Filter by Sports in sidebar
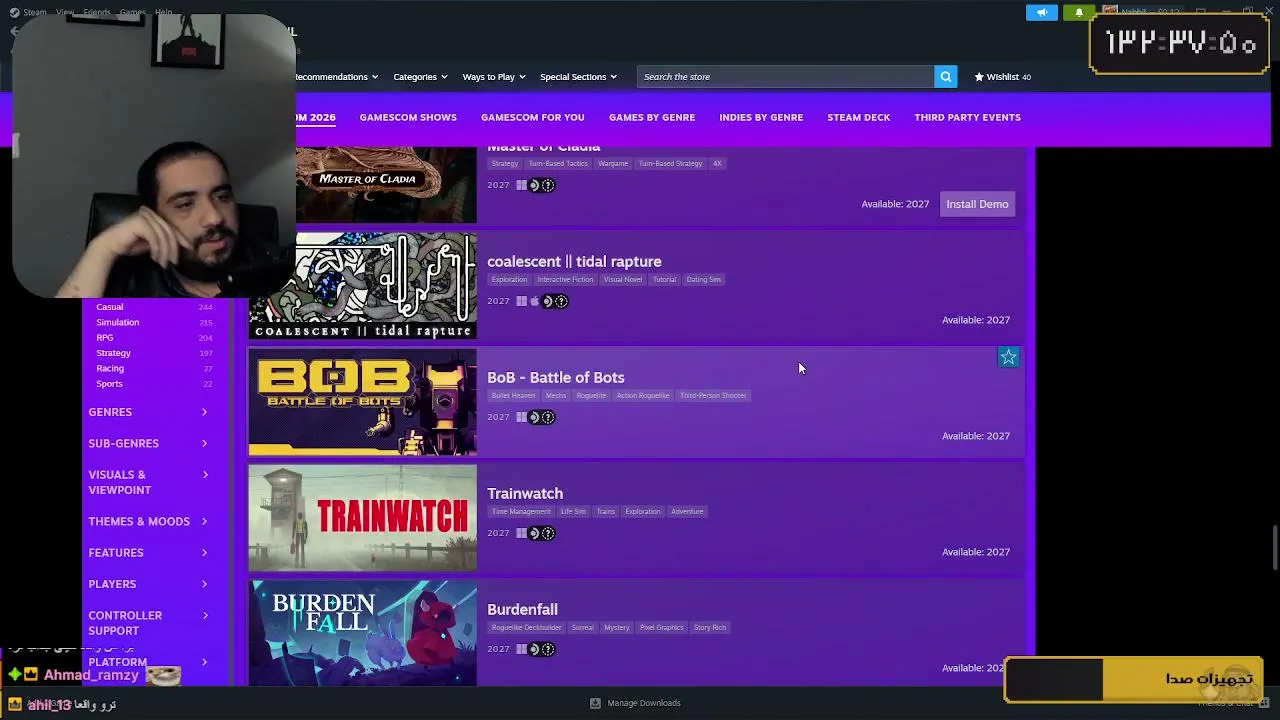1280x720 pixels. point(109,384)
